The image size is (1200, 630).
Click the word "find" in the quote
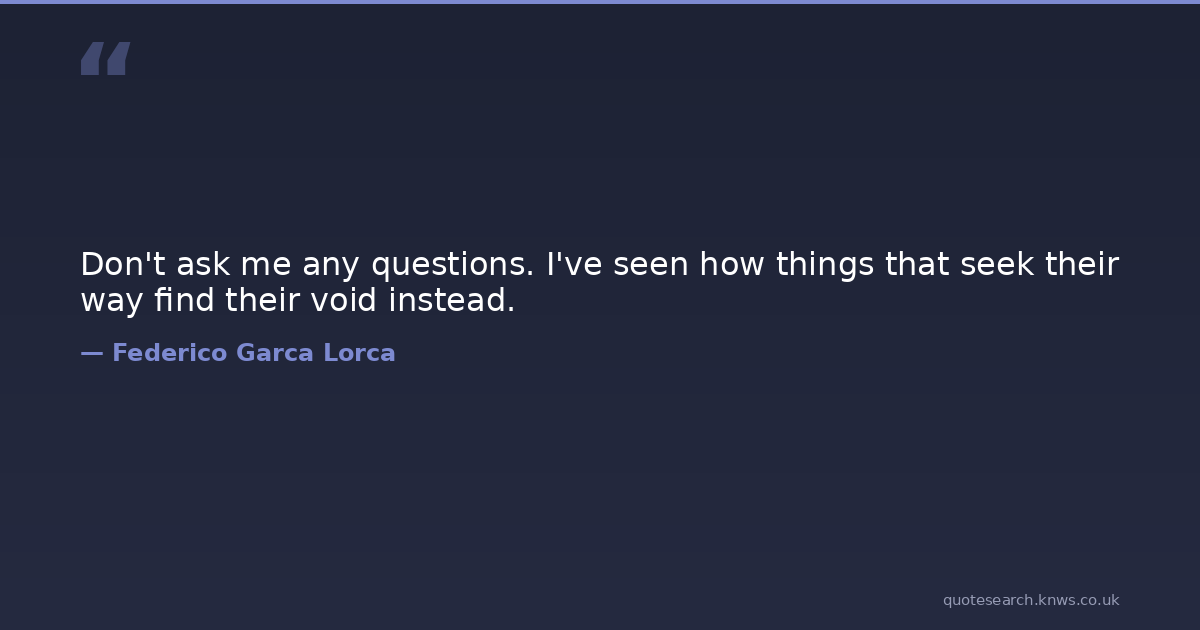pyautogui.click(x=184, y=300)
